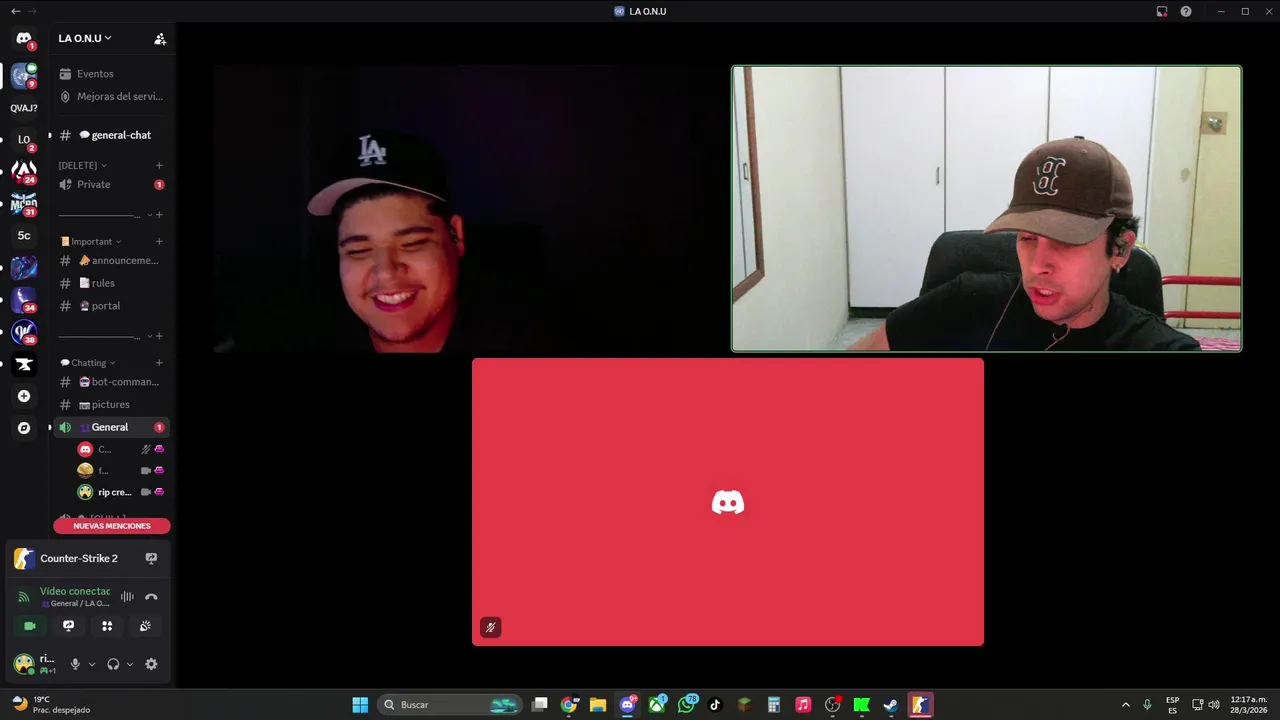The width and height of the screenshot is (1280, 720).
Task: Deafen with the headphones icon
Action: tap(113, 664)
